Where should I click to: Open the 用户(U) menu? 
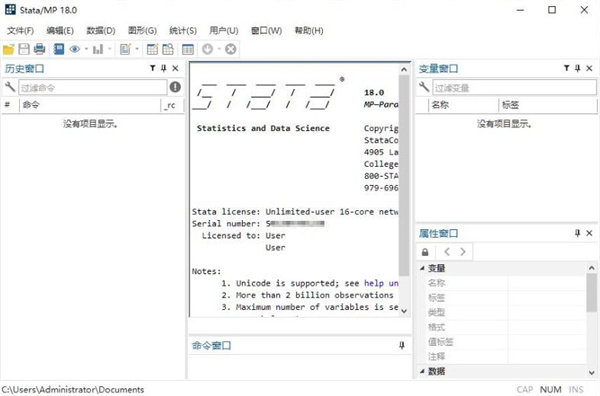coord(224,30)
